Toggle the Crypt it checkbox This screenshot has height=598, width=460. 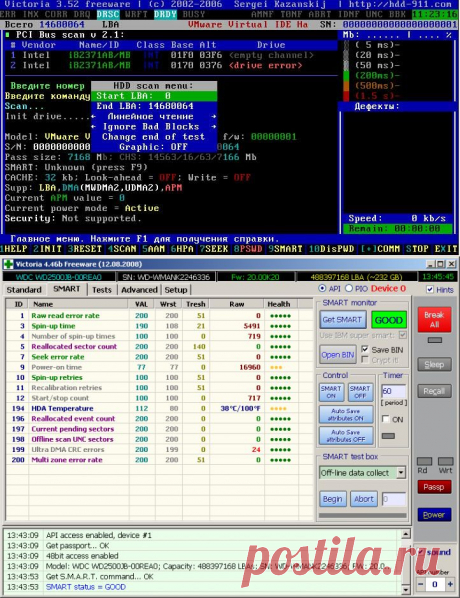click(x=365, y=360)
